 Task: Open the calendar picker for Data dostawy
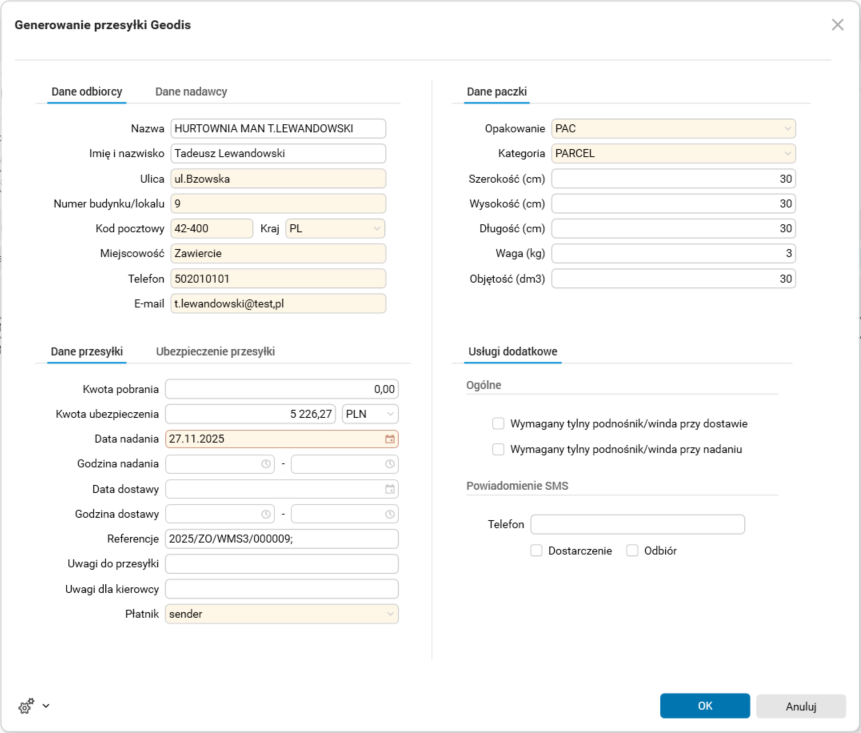390,489
